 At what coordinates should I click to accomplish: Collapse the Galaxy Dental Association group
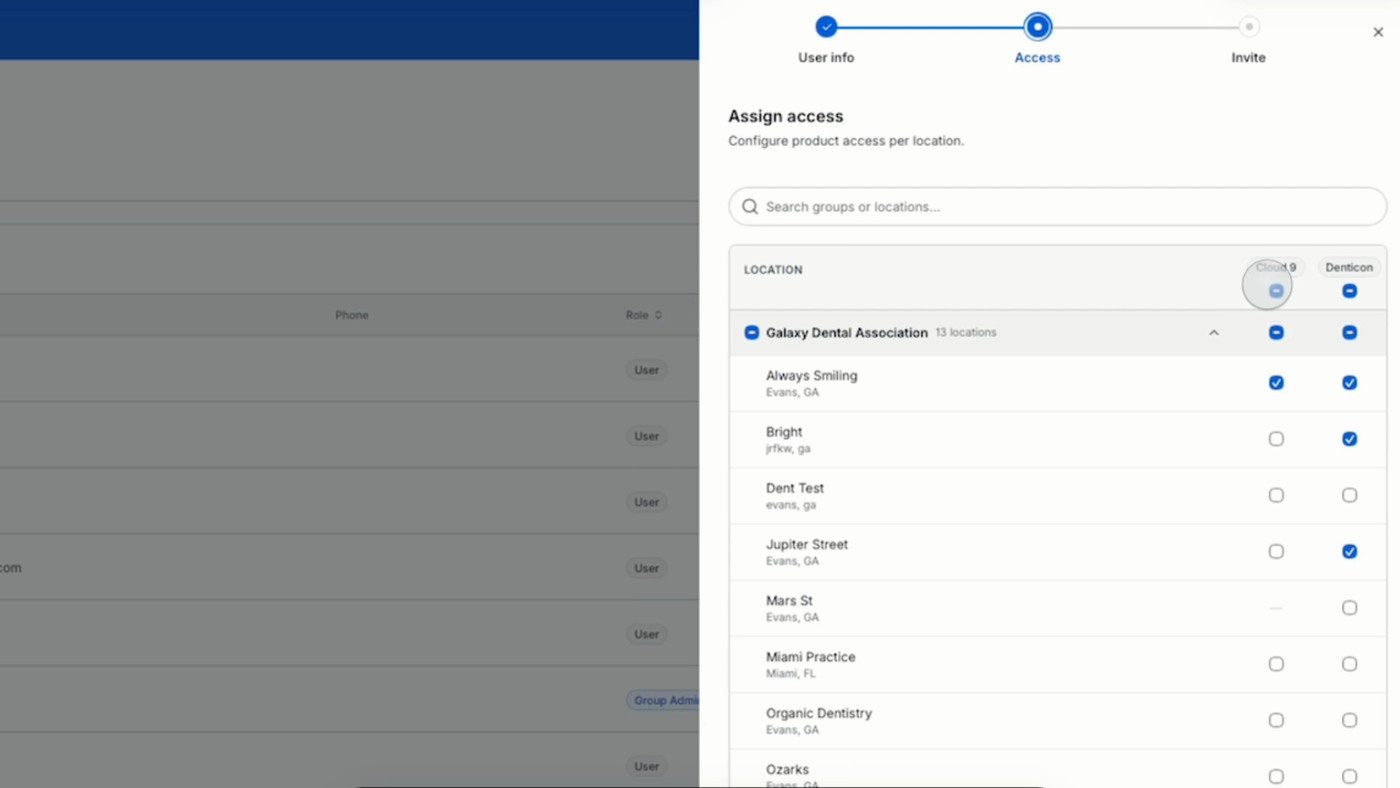pos(1214,333)
